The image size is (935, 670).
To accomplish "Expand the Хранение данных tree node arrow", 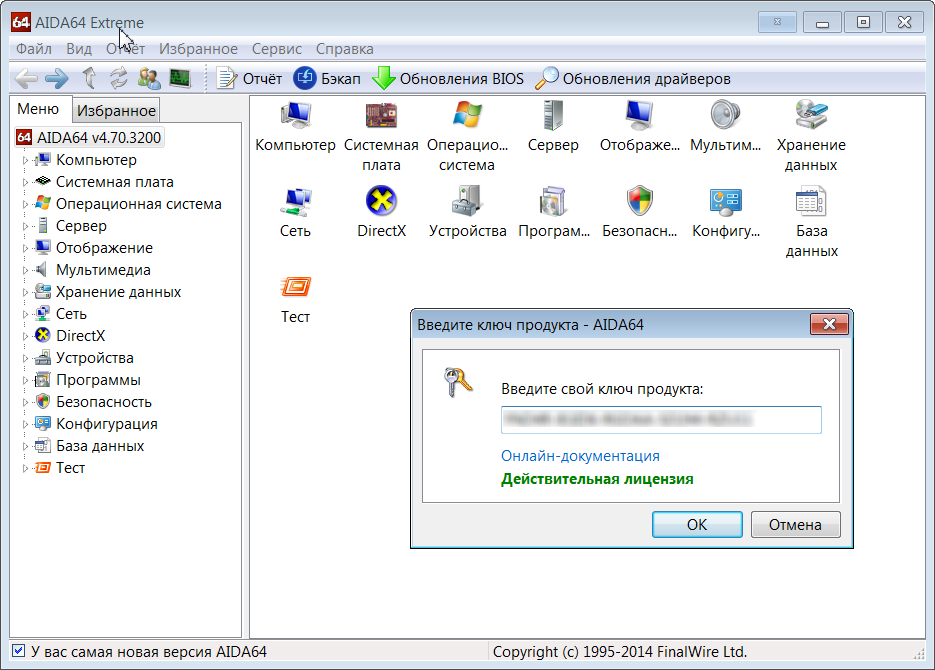I will coord(25,292).
